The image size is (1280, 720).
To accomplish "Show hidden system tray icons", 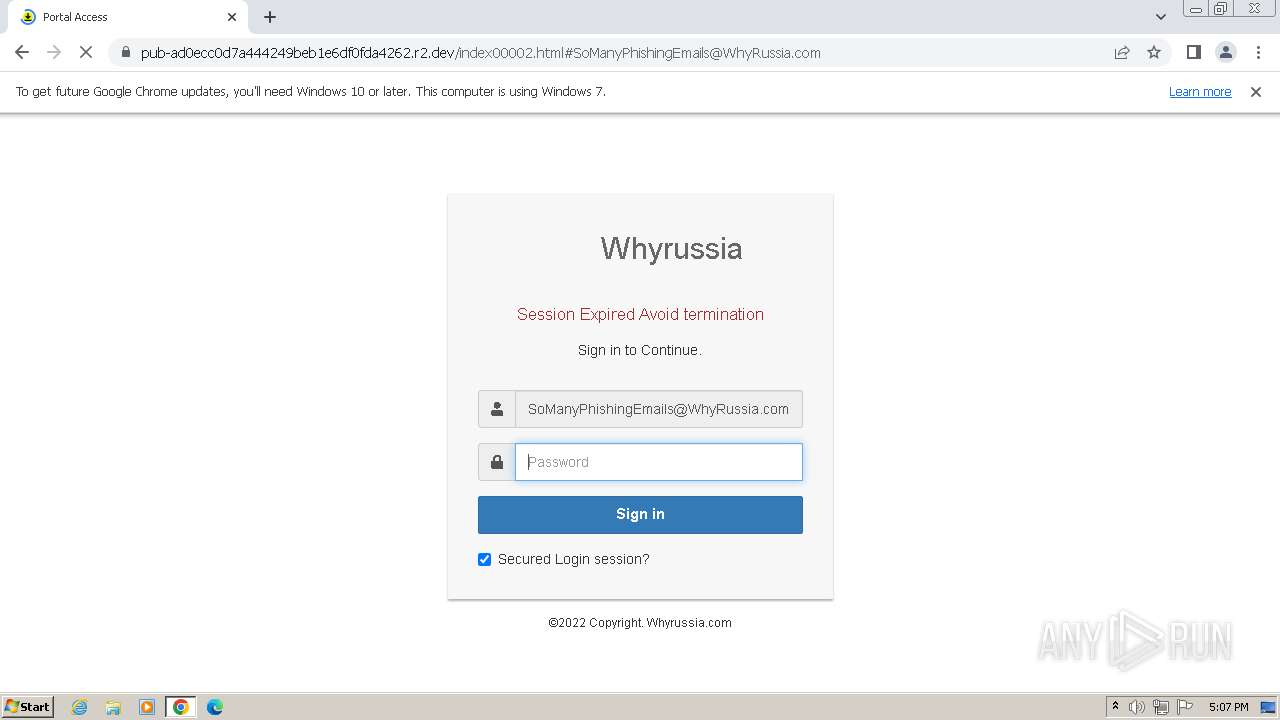I will coord(1115,707).
